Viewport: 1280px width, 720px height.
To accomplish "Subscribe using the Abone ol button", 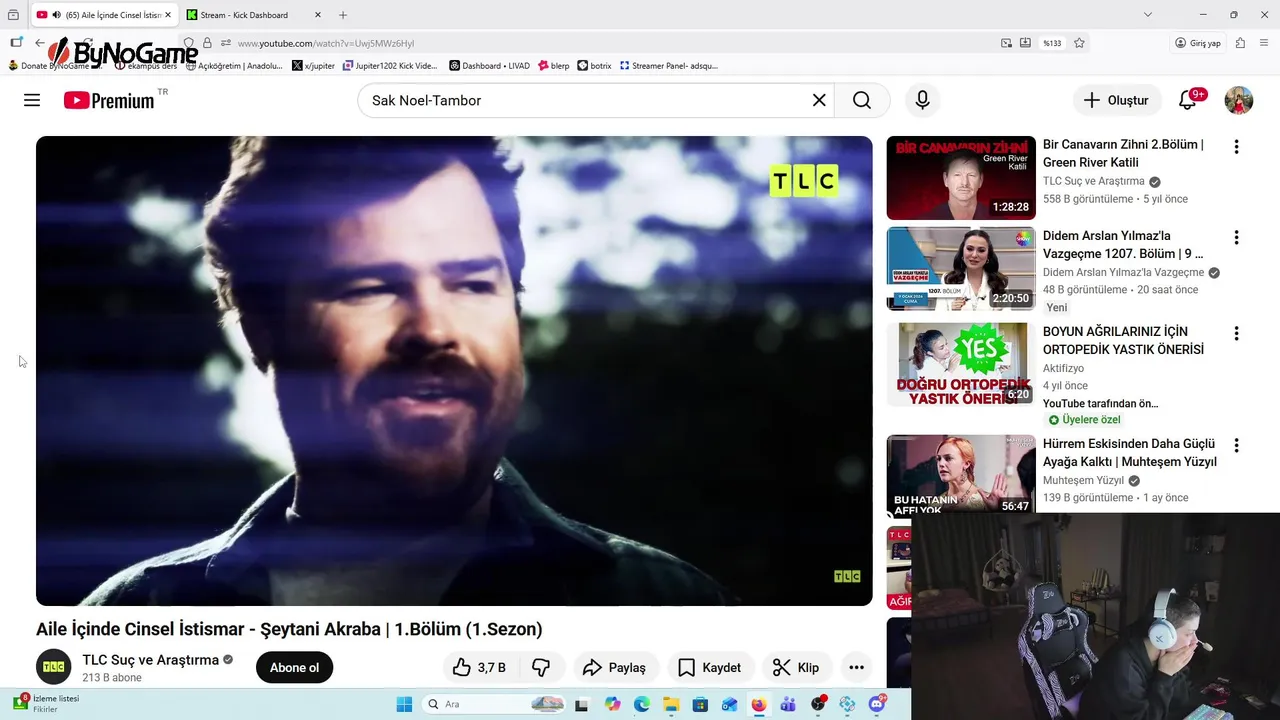I will (x=294, y=667).
